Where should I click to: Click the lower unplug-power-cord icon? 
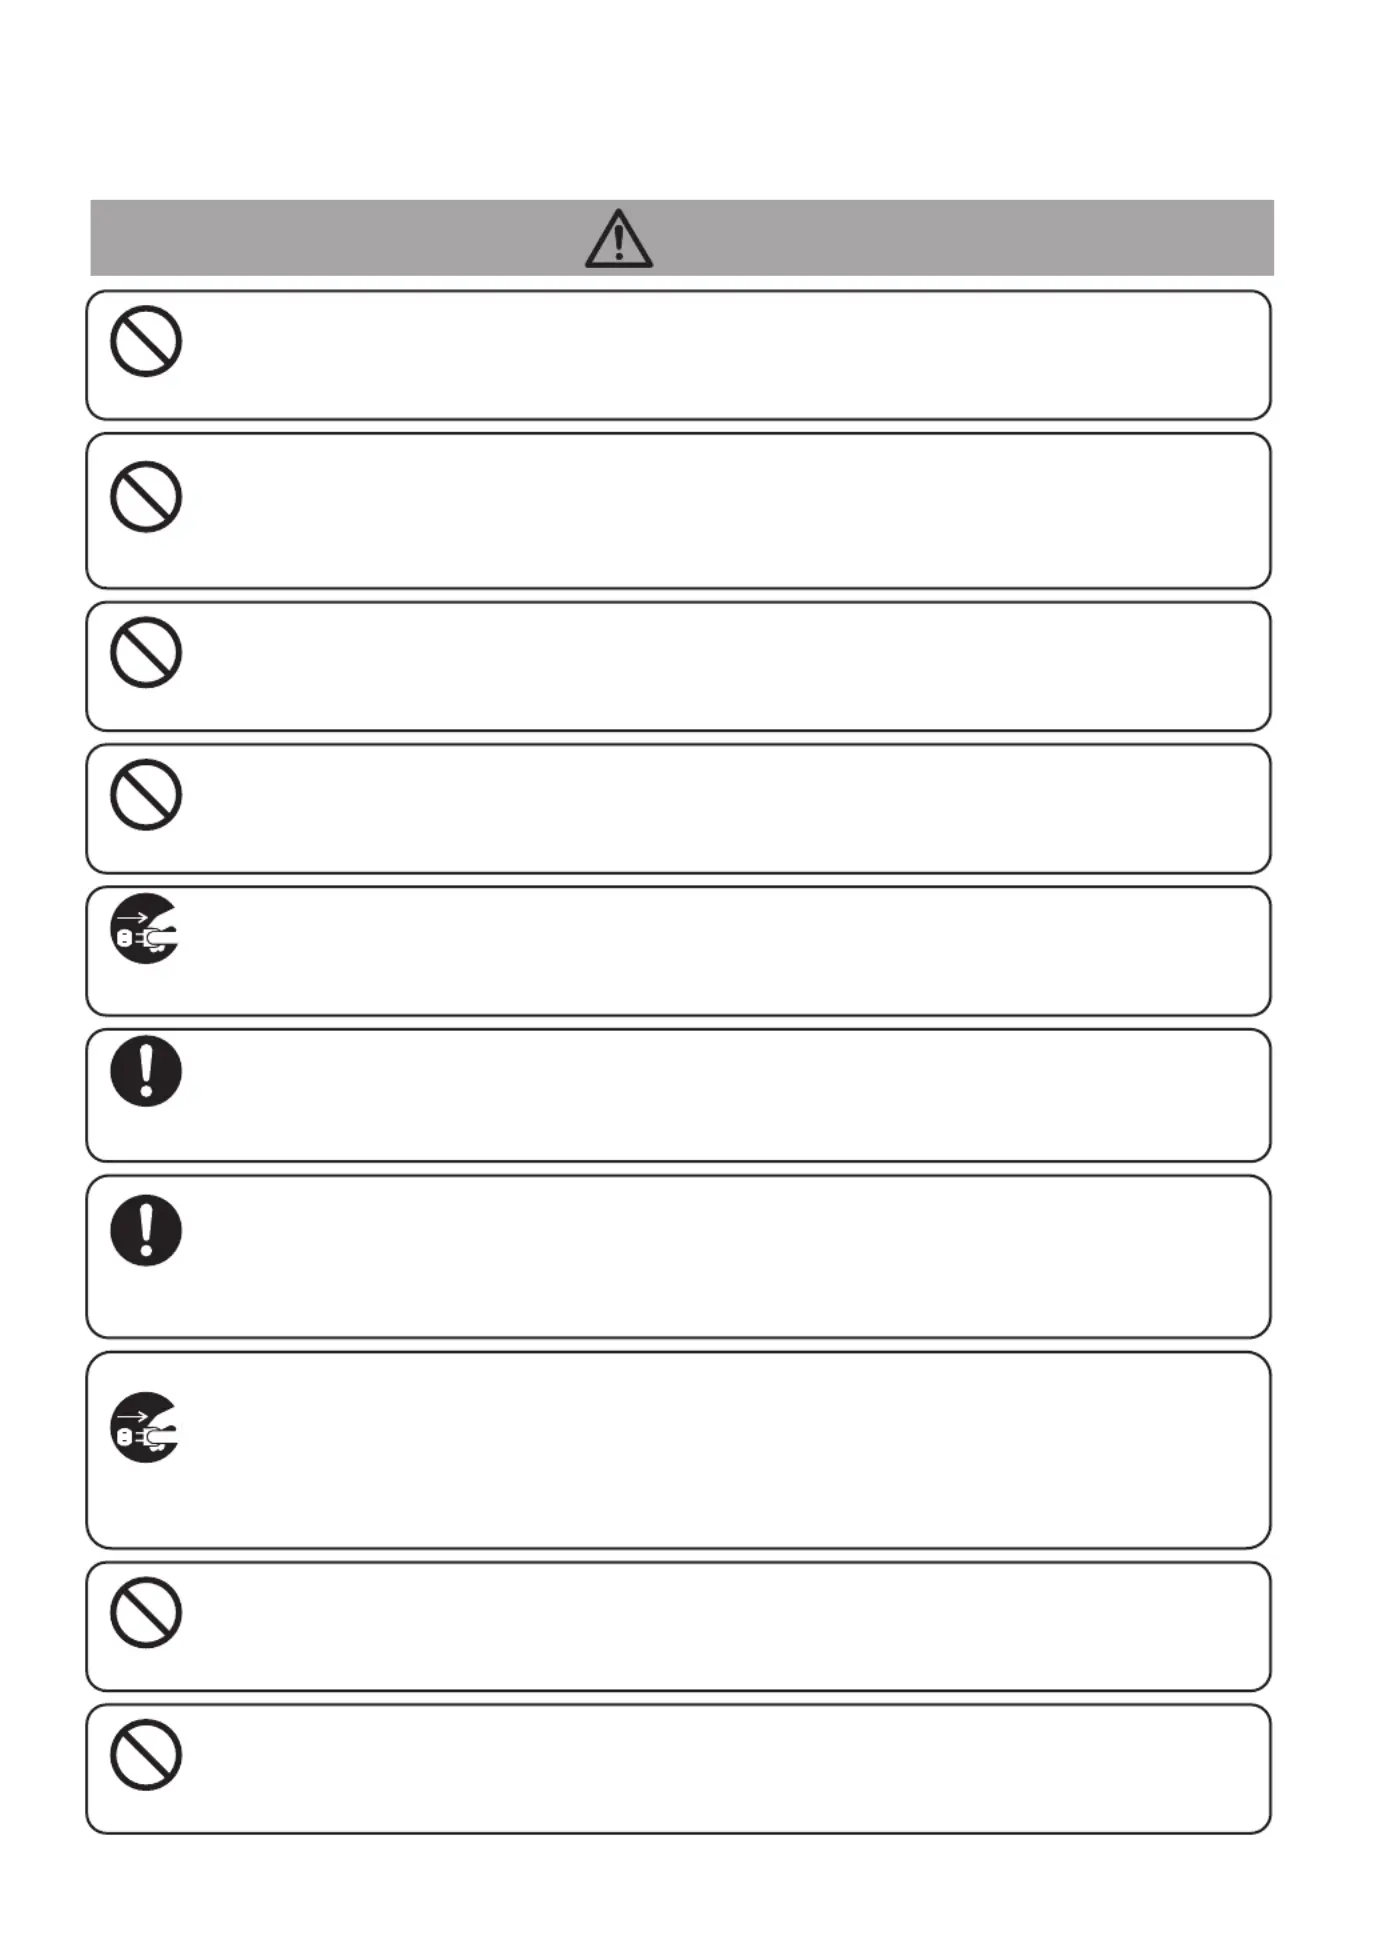point(145,1427)
